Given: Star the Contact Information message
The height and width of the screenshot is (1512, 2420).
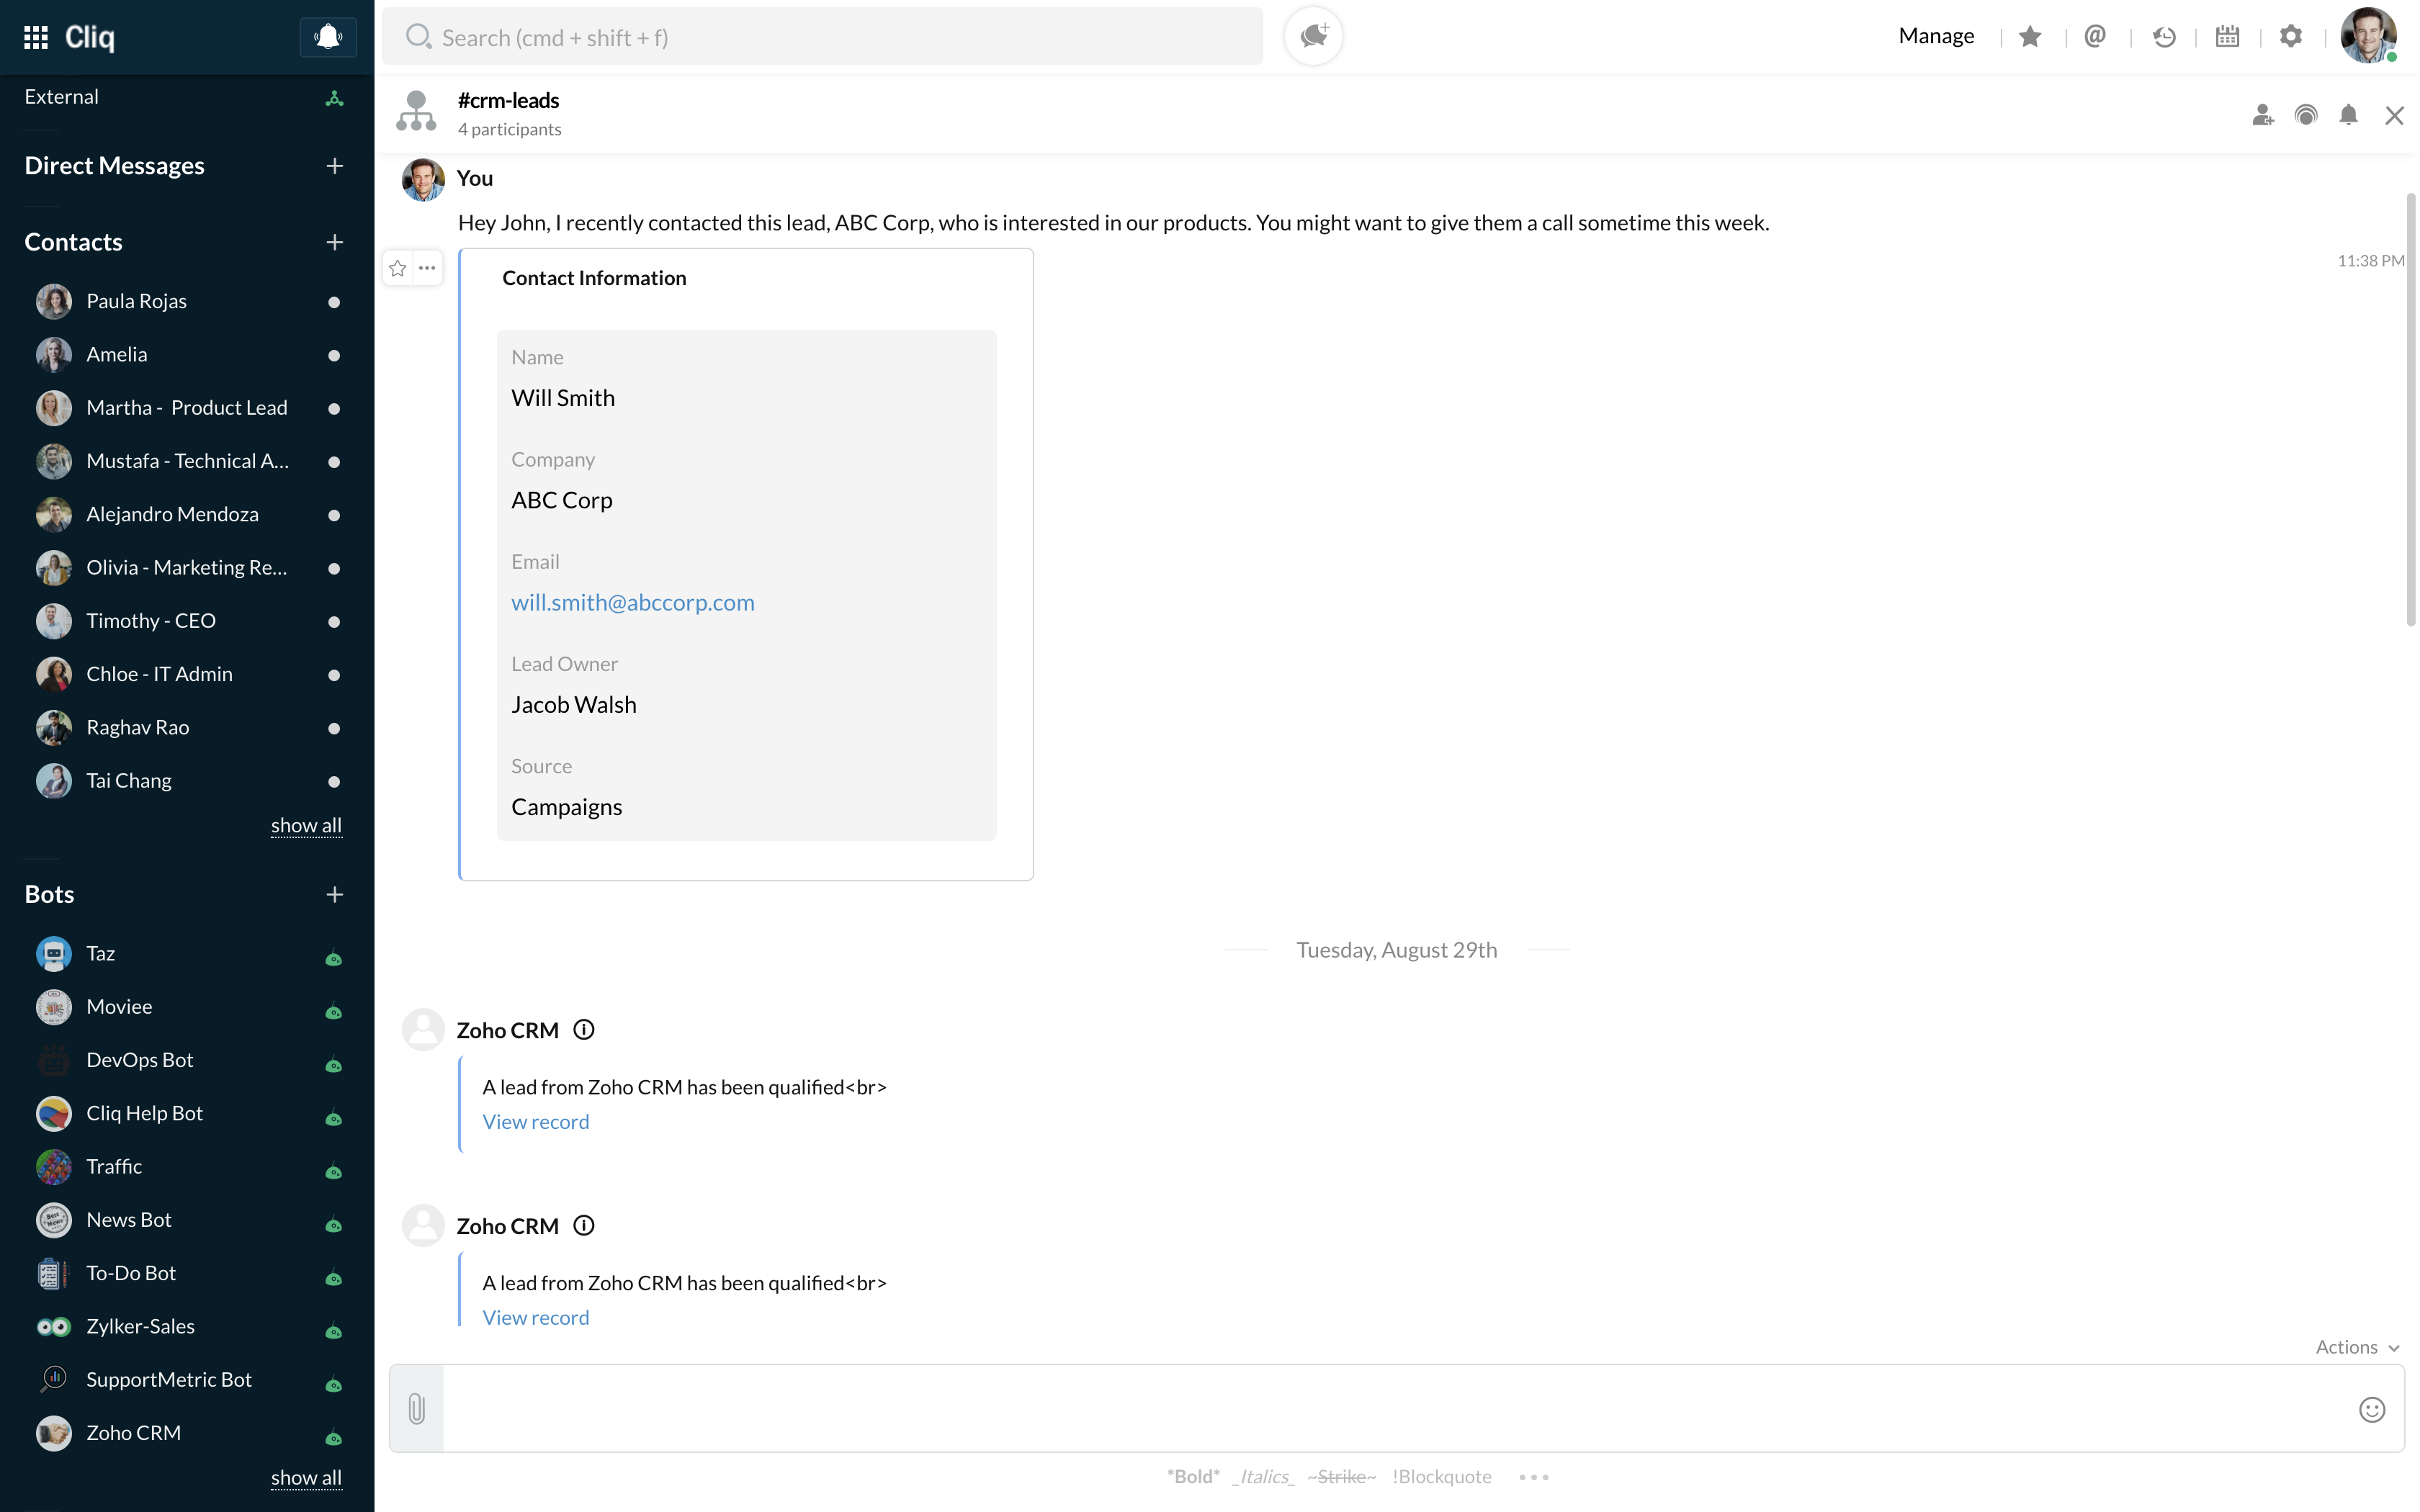Looking at the screenshot, I should pyautogui.click(x=398, y=268).
